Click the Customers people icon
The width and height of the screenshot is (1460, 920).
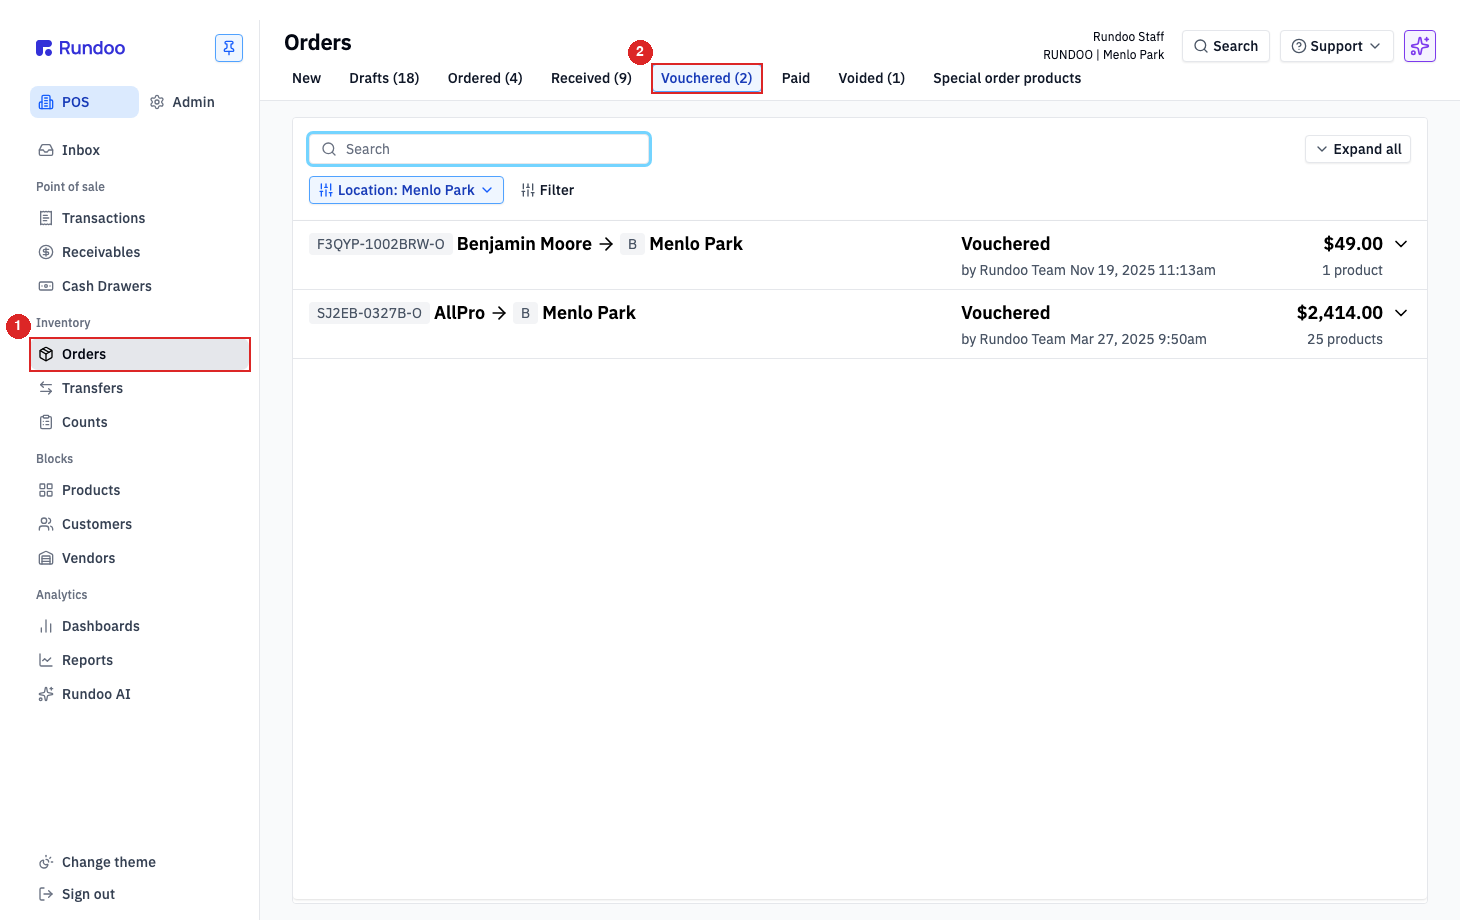46,524
